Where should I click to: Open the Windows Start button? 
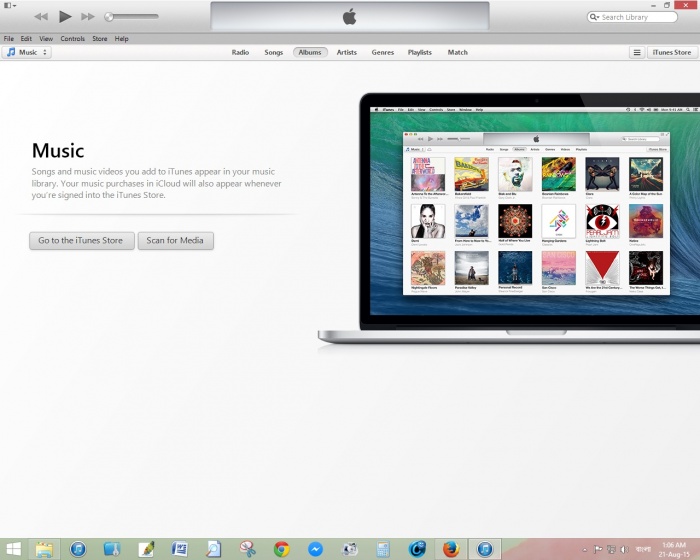(14, 549)
